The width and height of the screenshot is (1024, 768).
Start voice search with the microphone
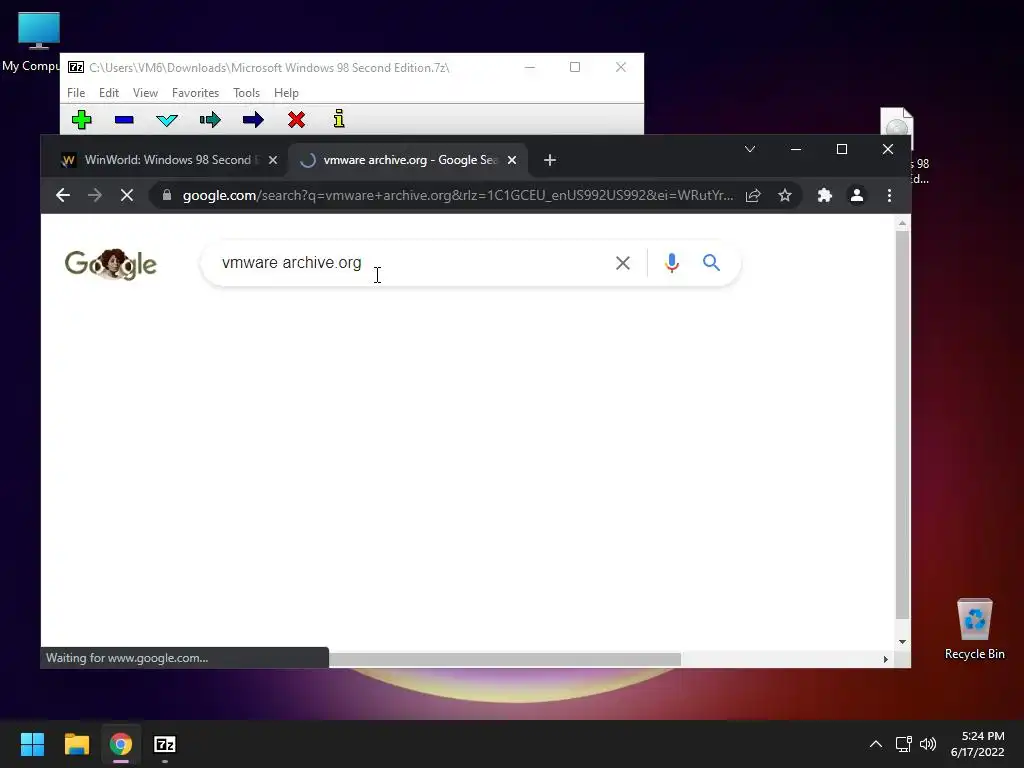671,263
